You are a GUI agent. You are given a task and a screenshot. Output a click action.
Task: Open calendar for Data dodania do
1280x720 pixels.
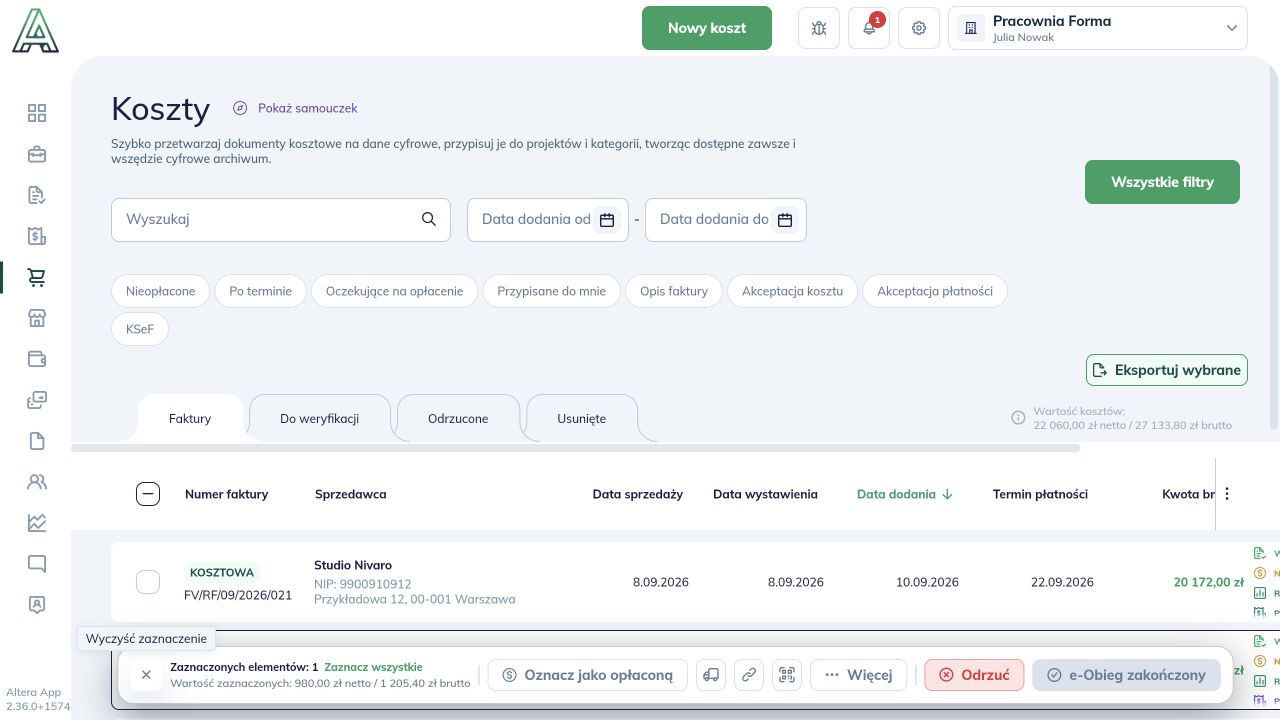coord(785,220)
